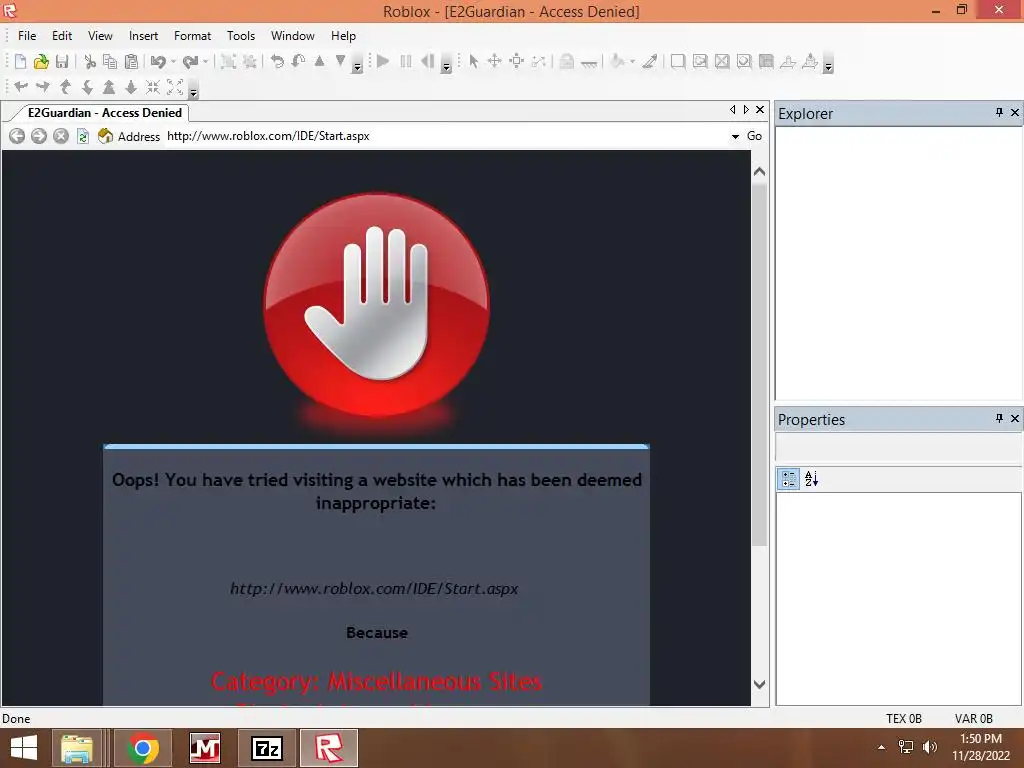Expand the run toolbar overflow options
This screenshot has height=768, width=1024.
[x=446, y=66]
